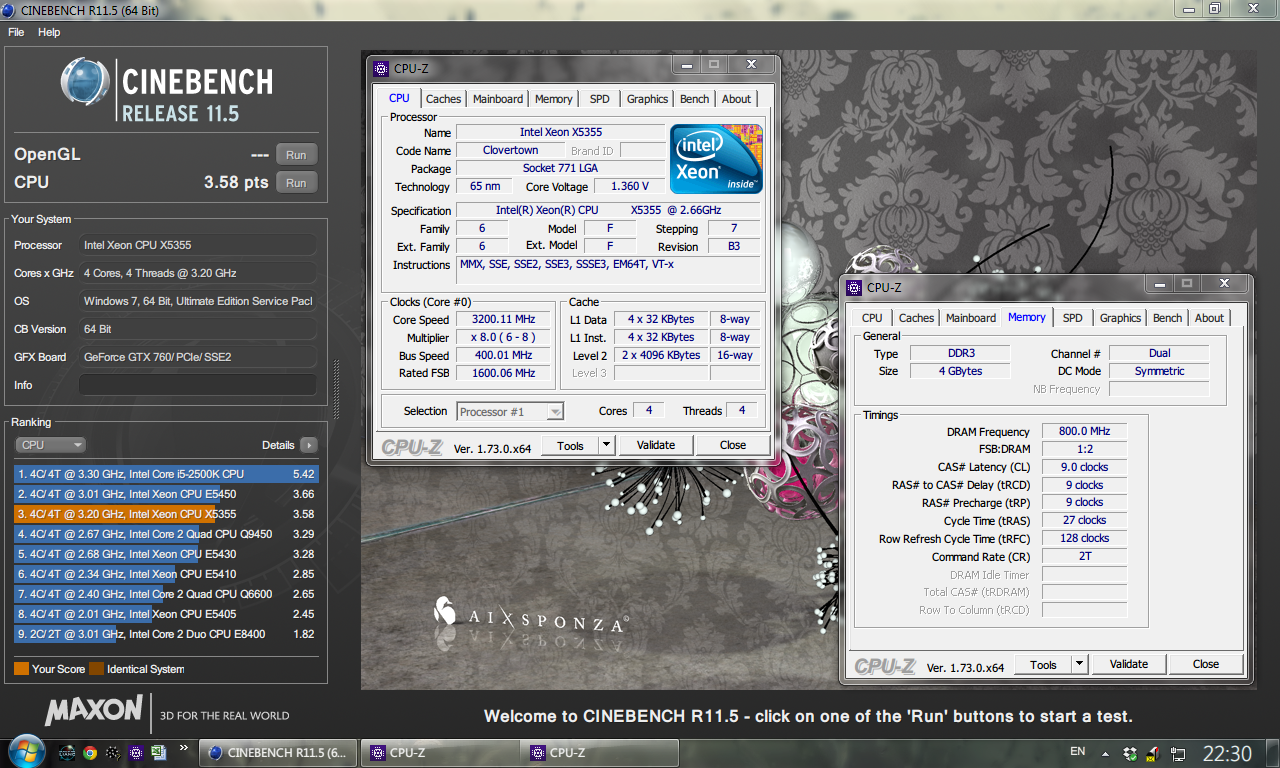Switch to CPU tab in Memory CPU-Z window

point(872,318)
